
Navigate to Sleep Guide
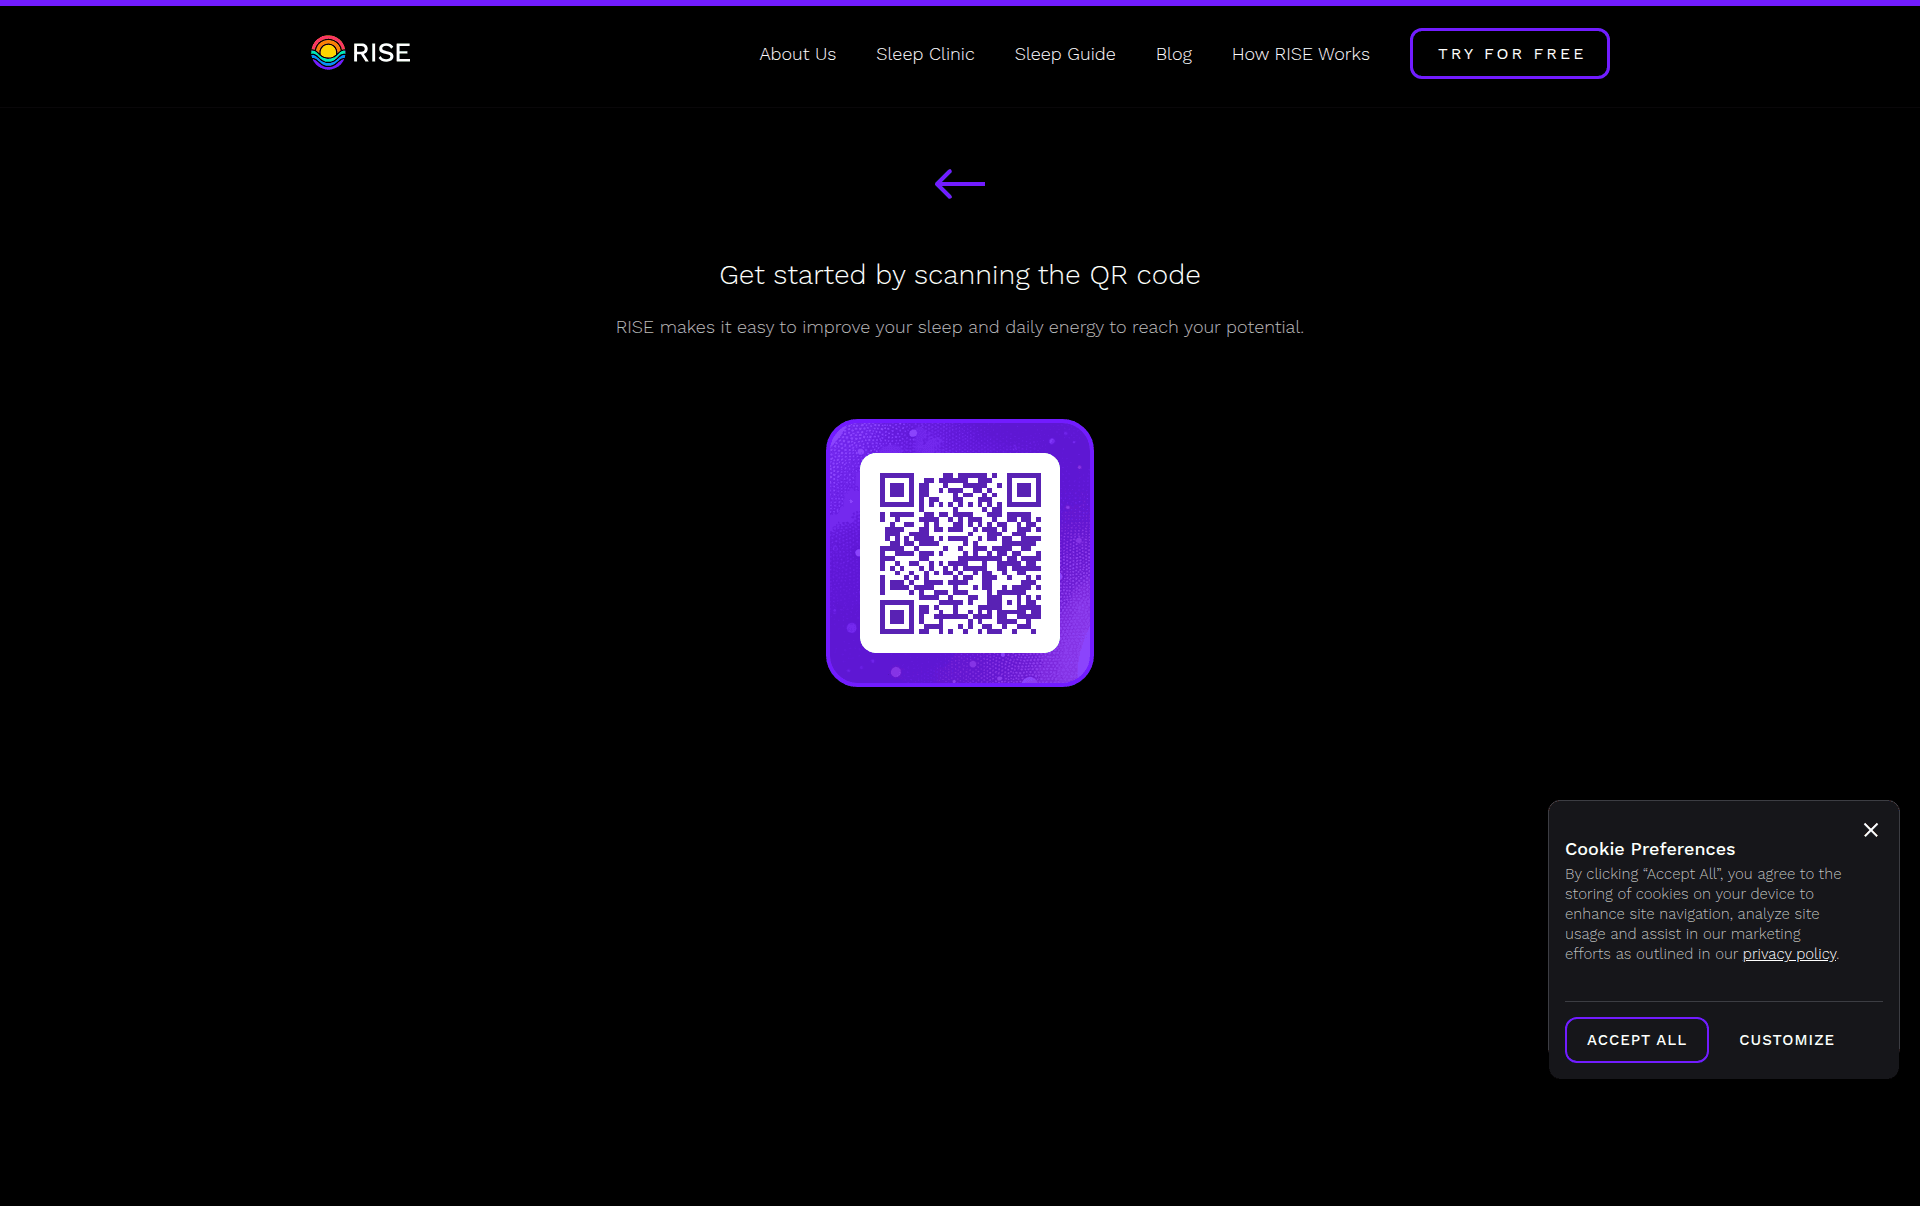[x=1065, y=54]
